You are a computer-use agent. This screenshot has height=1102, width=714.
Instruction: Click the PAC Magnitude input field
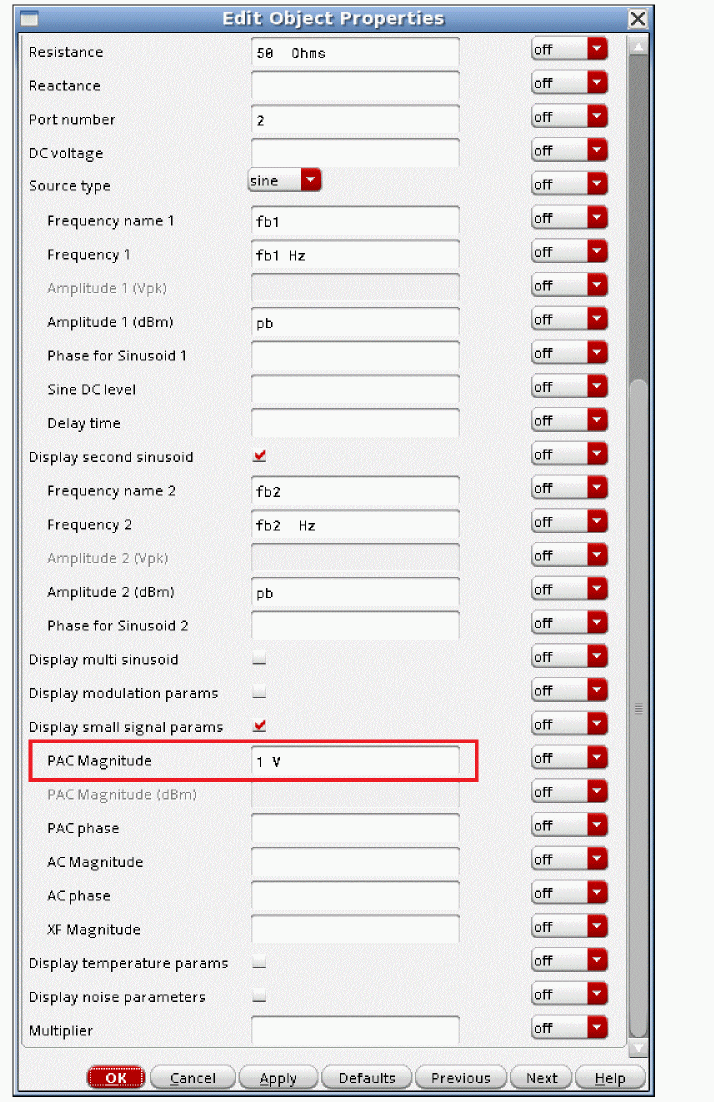[x=355, y=761]
